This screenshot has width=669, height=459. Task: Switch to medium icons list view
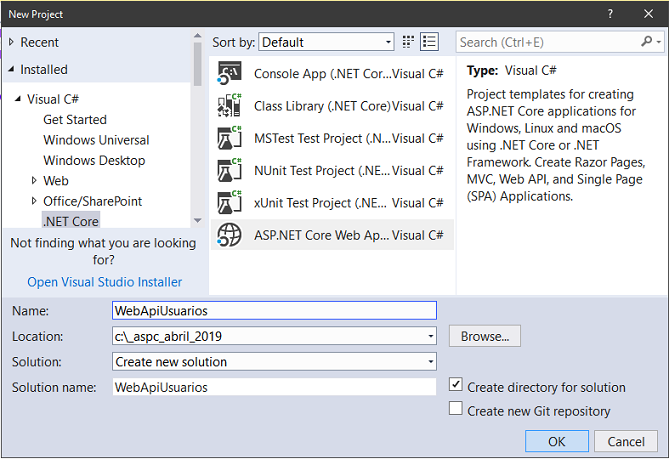click(x=429, y=42)
